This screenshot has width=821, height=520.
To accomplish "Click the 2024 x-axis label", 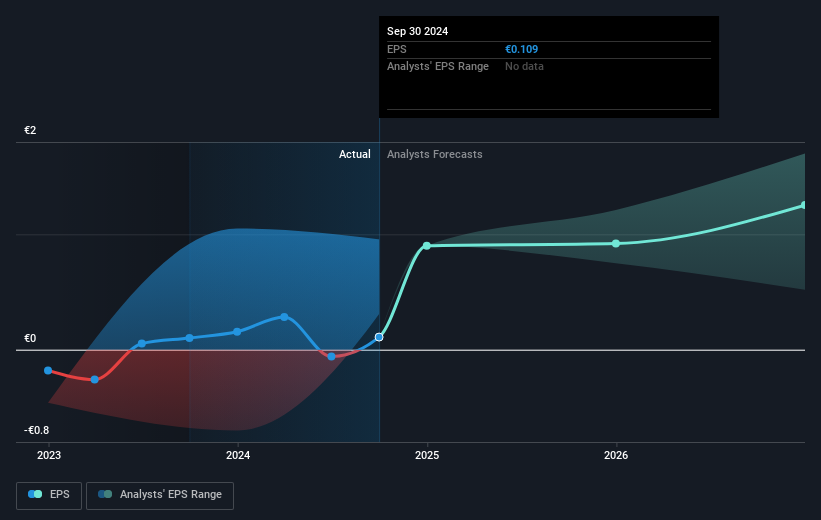I will pos(238,455).
